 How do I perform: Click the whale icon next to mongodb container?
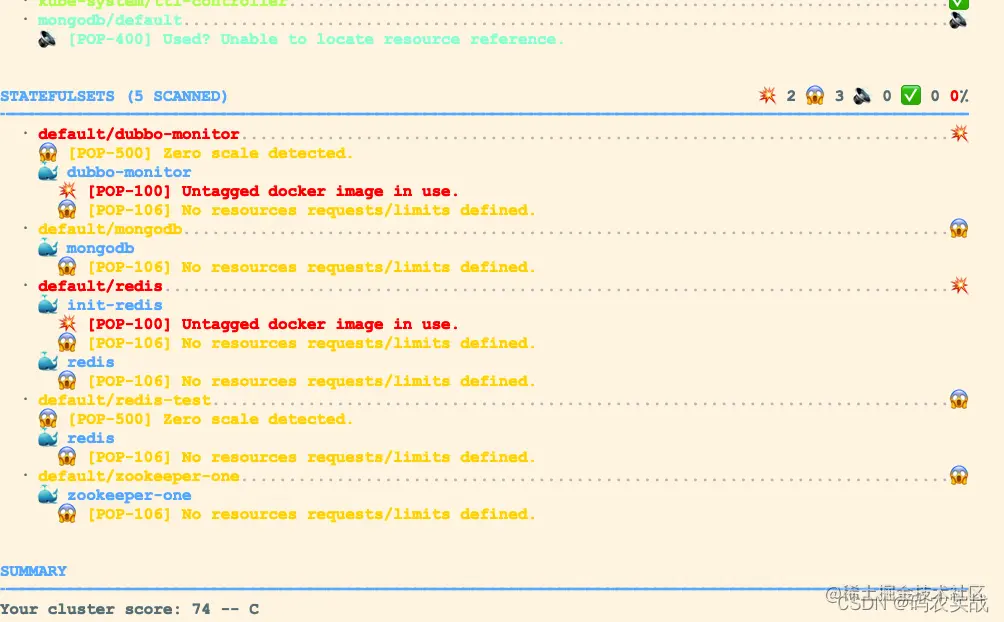pos(48,248)
